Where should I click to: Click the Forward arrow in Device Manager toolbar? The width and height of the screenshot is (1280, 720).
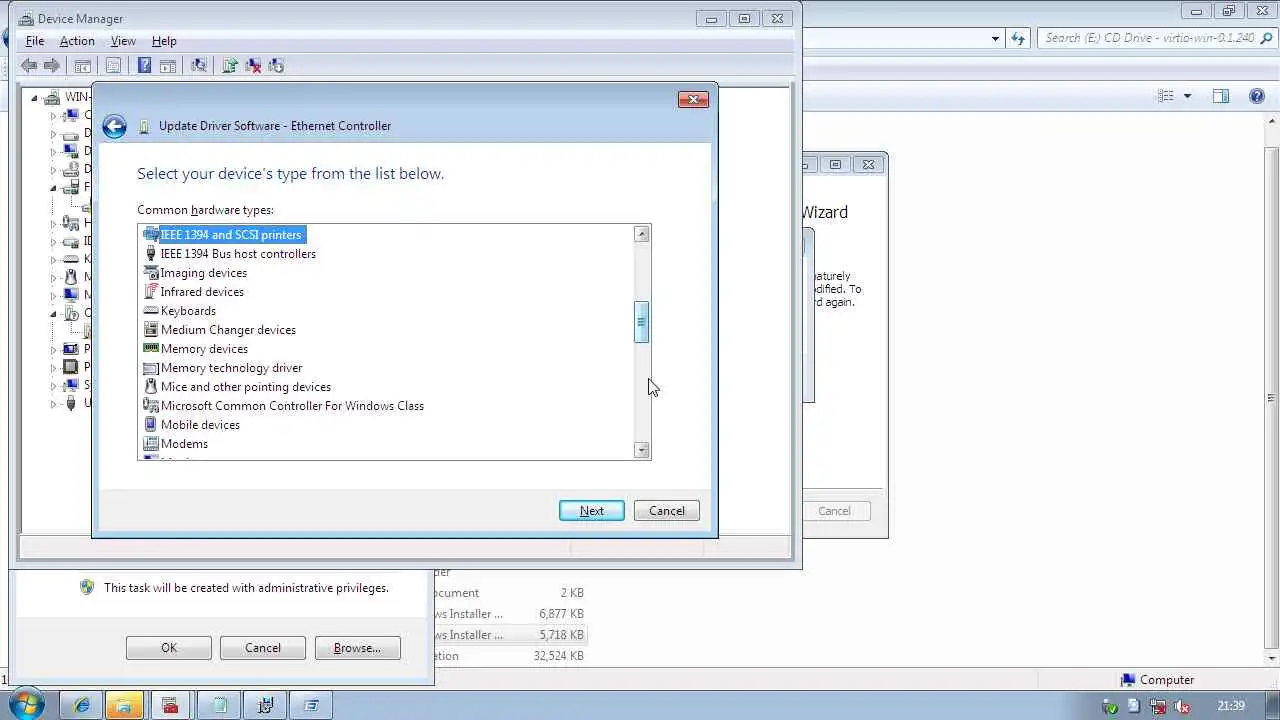click(x=52, y=66)
